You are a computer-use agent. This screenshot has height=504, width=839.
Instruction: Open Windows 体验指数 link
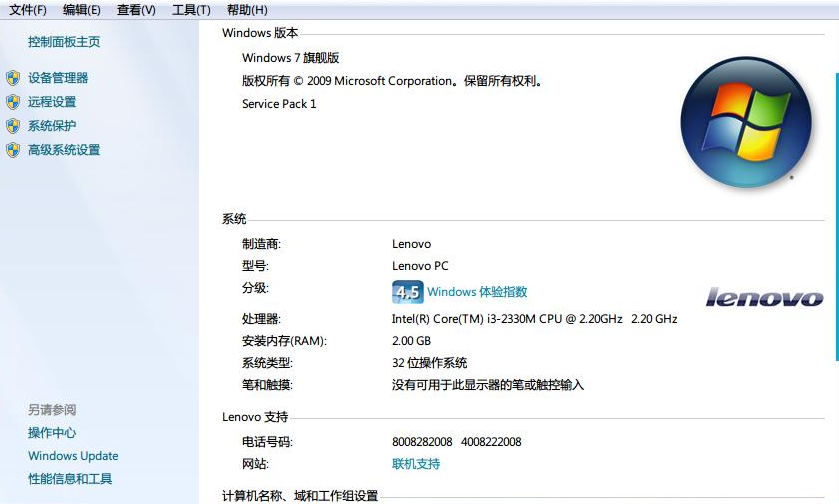click(477, 292)
